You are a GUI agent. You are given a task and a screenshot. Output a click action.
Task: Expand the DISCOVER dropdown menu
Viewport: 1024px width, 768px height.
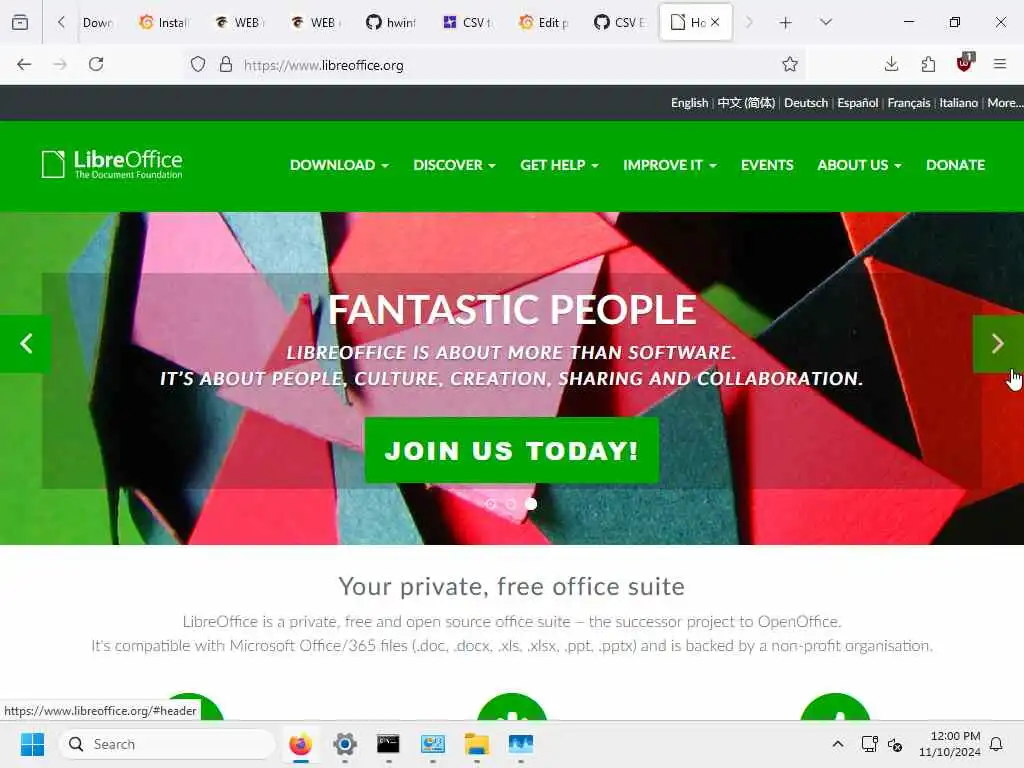pos(454,165)
